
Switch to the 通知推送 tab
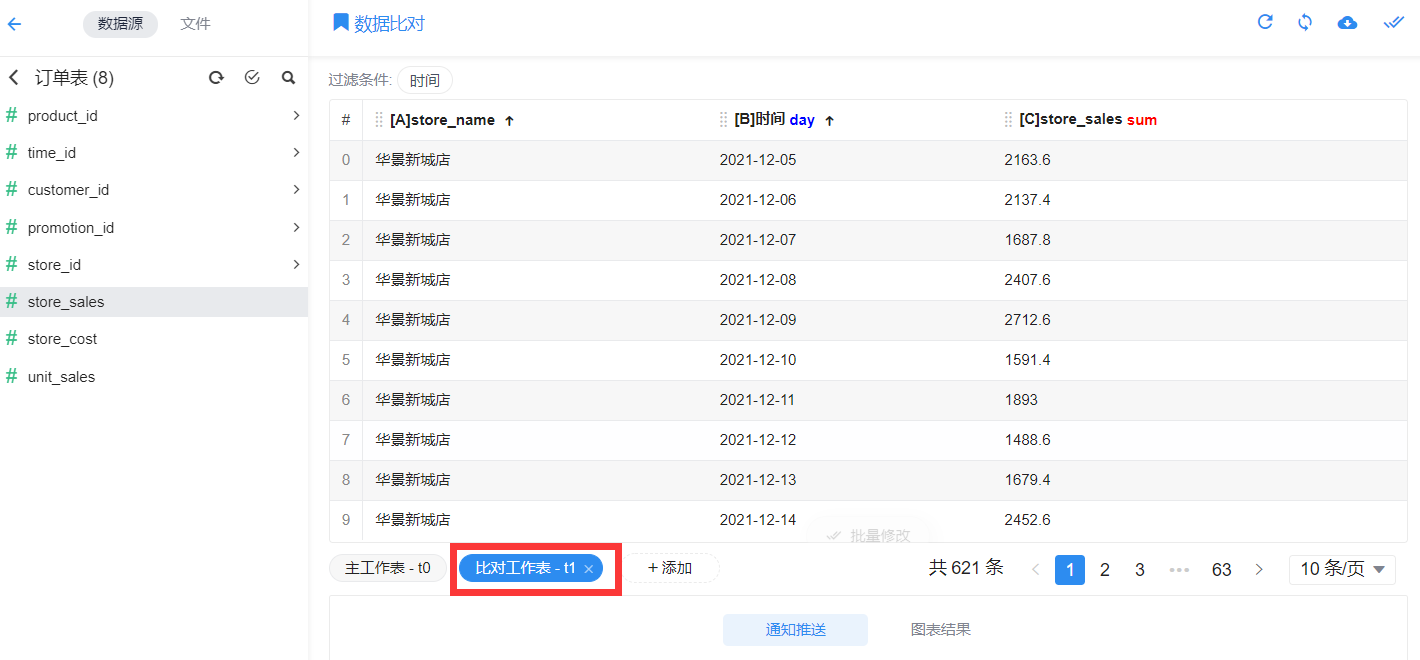point(795,630)
